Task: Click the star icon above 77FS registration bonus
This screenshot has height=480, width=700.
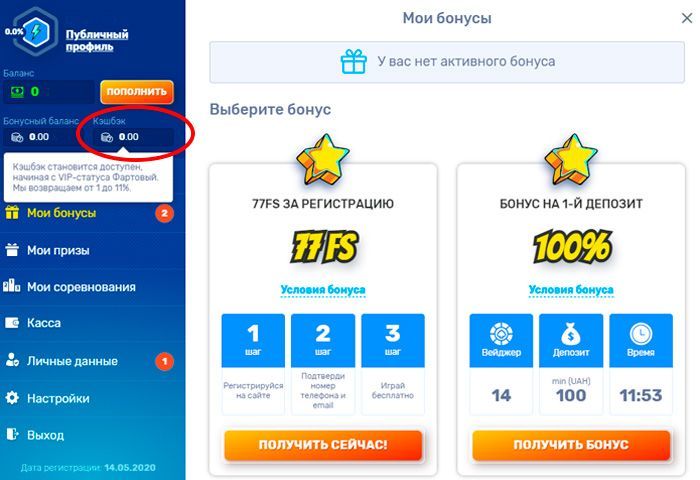Action: 323,160
